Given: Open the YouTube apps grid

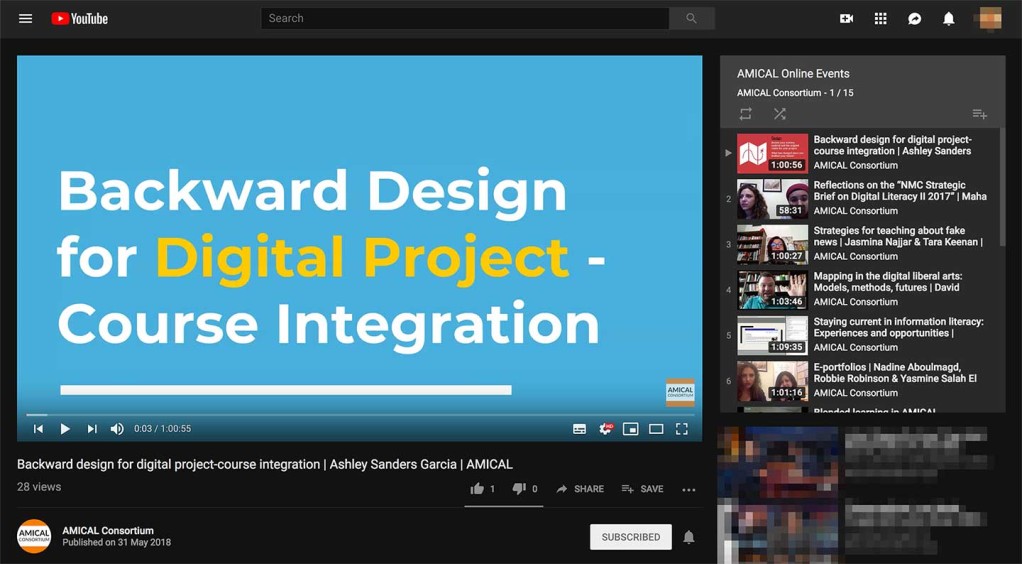Looking at the screenshot, I should coord(880,18).
